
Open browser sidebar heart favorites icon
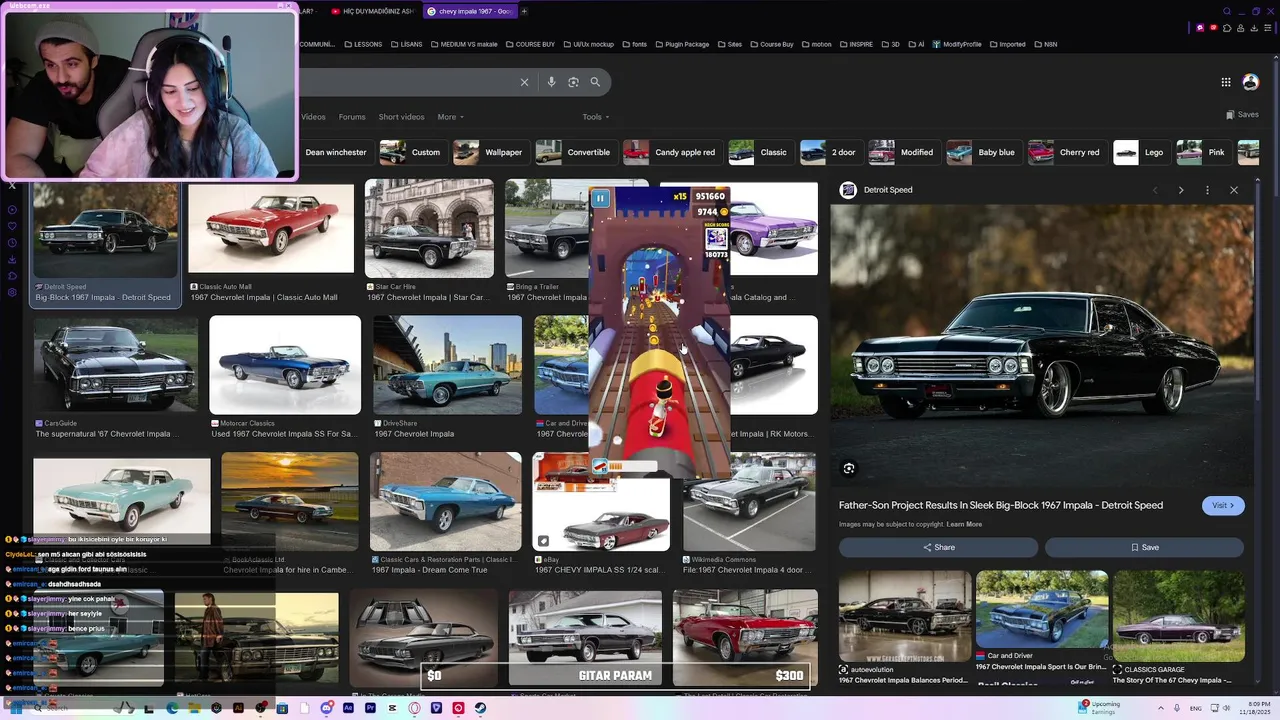tap(12, 226)
